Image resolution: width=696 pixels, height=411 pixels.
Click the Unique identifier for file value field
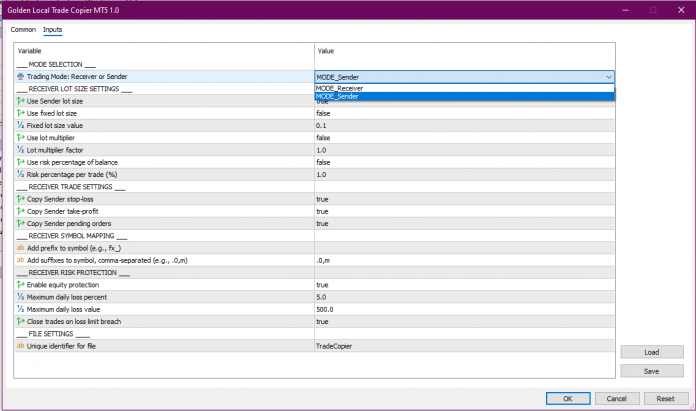pyautogui.click(x=335, y=345)
